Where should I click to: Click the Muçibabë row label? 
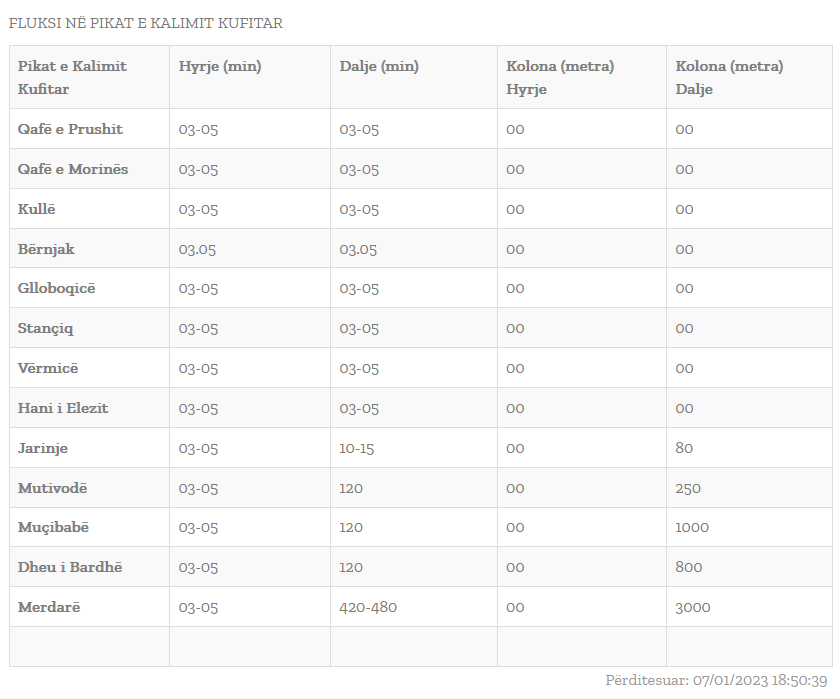click(53, 527)
